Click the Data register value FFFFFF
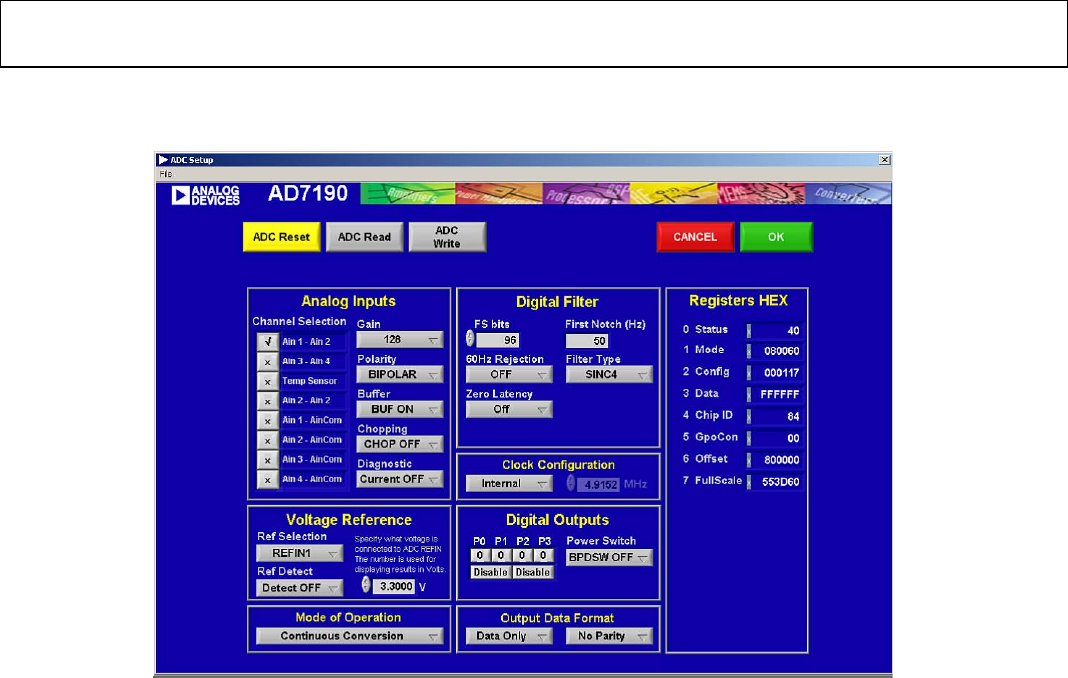 tap(777, 395)
